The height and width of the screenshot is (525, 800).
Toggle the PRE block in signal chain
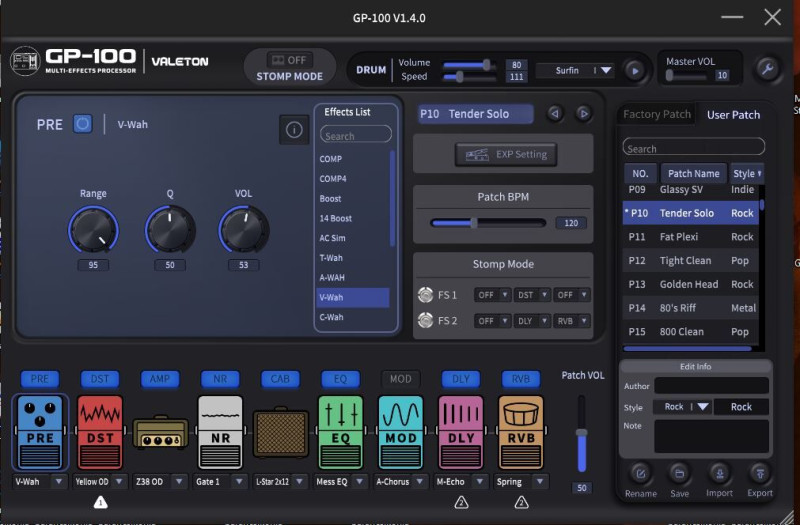tap(40, 379)
